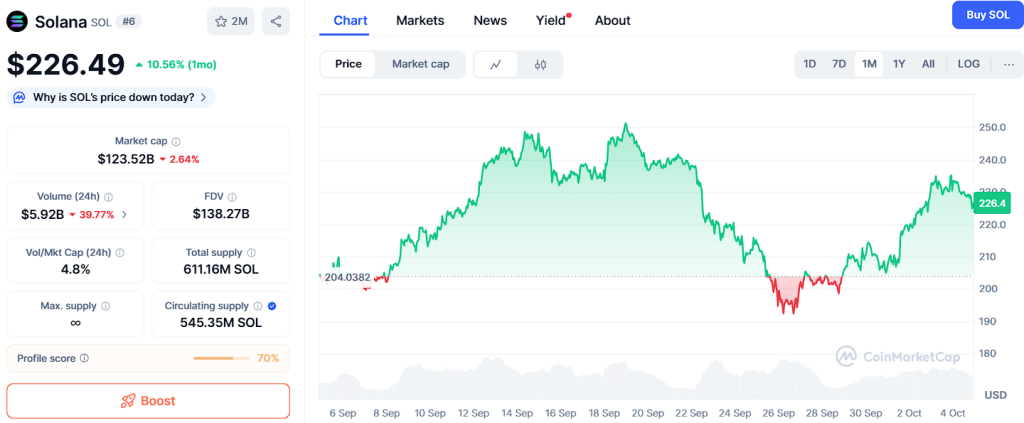Switch to candlestick chart icon
The image size is (1024, 423).
(541, 64)
